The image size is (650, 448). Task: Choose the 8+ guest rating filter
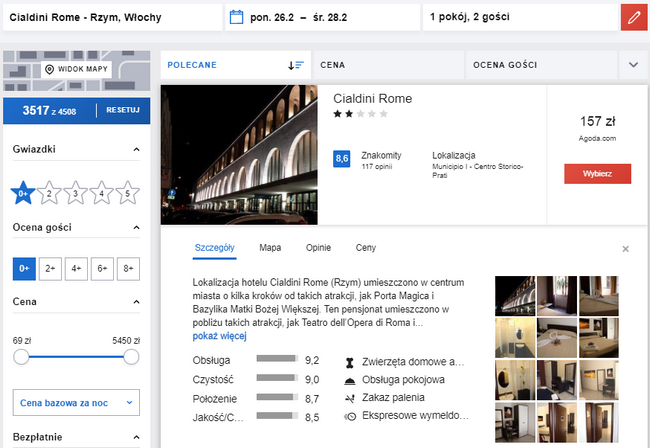(128, 269)
